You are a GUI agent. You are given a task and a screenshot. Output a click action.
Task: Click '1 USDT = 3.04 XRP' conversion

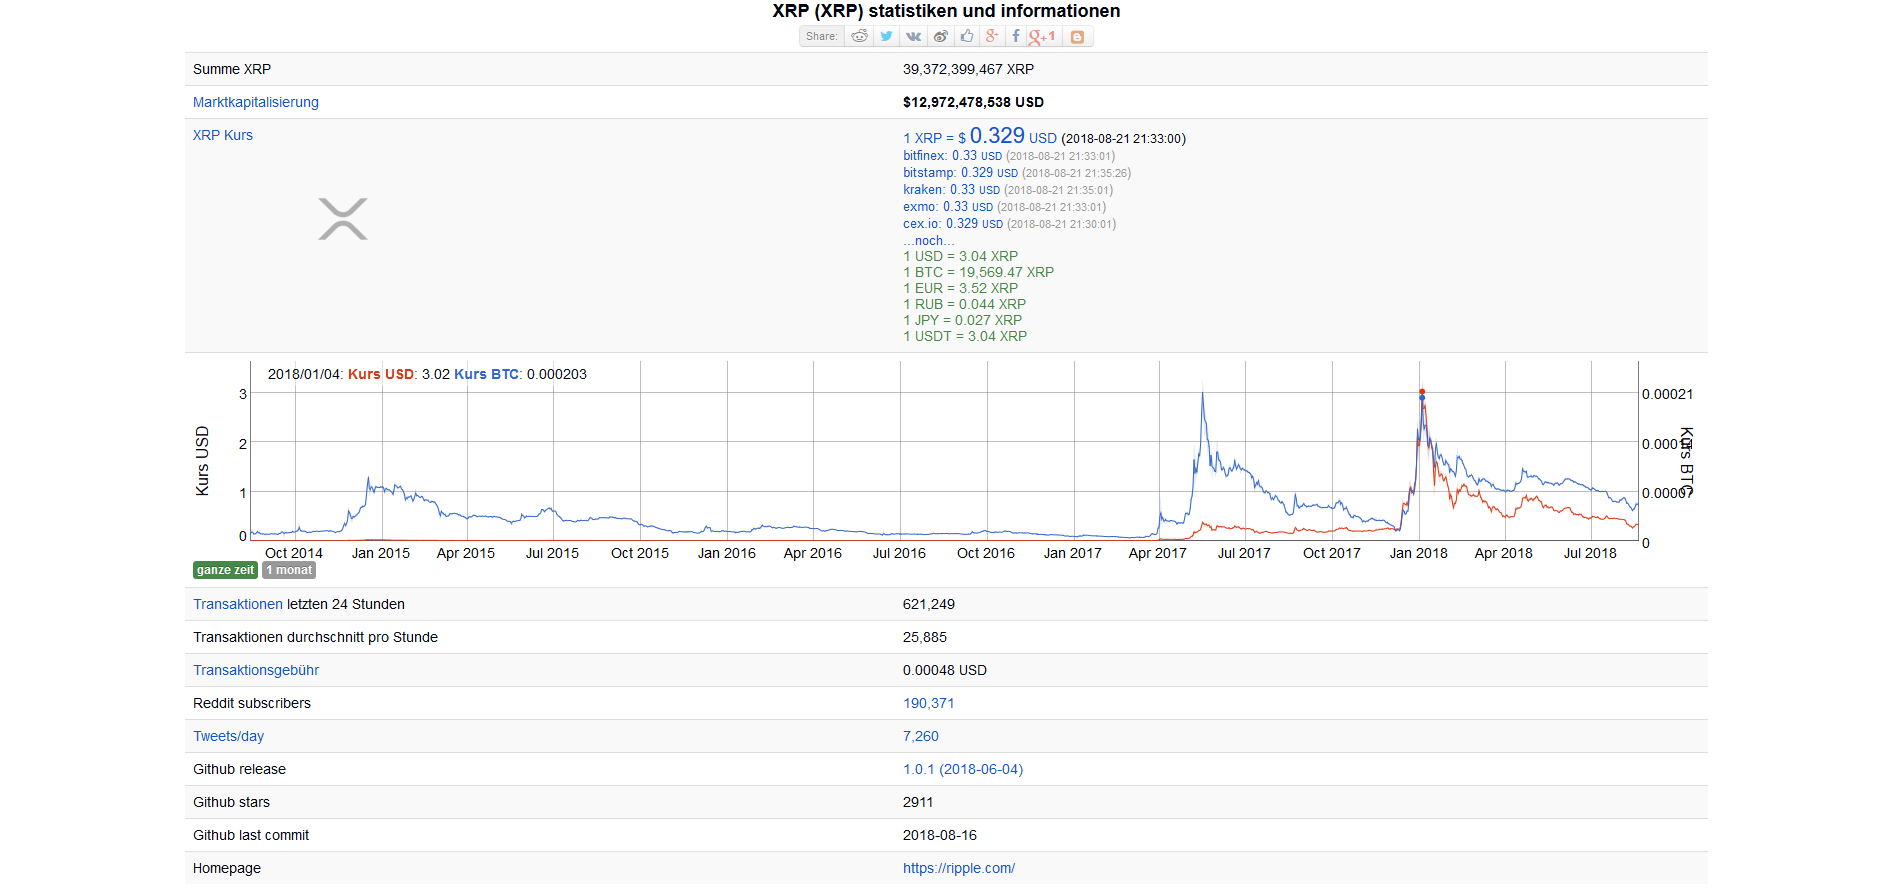click(965, 336)
